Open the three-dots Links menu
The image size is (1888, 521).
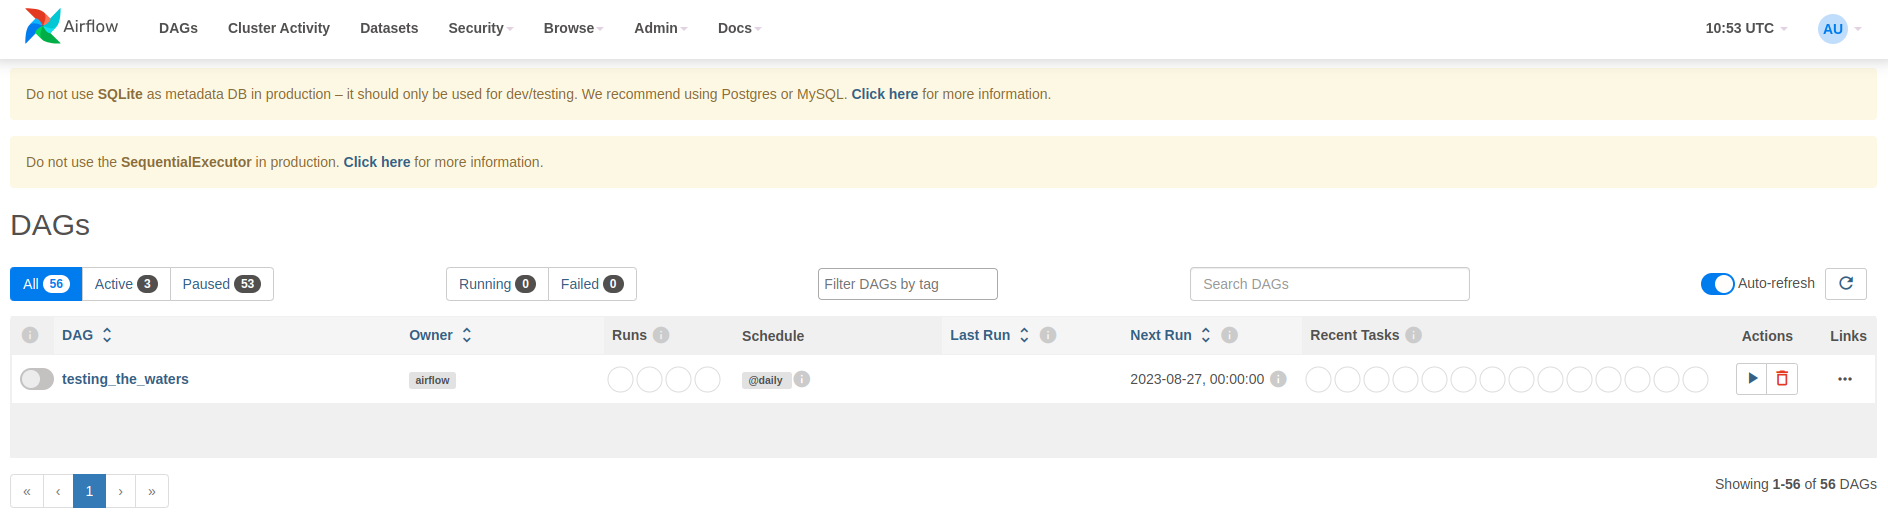tap(1845, 379)
